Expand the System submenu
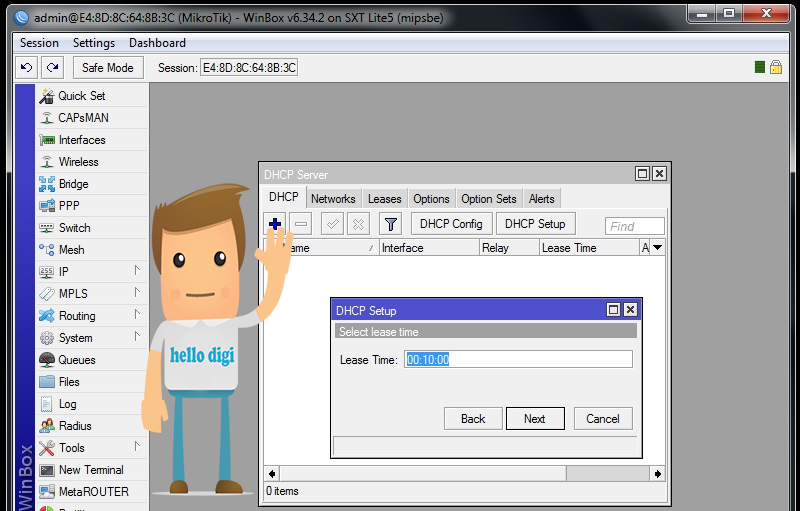 pyautogui.click(x=137, y=336)
